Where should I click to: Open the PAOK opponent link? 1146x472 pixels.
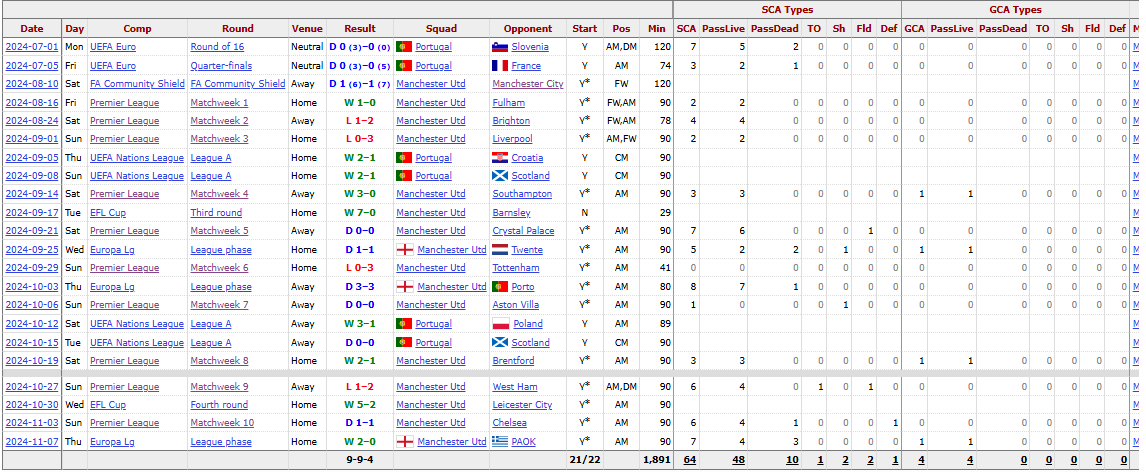523,441
